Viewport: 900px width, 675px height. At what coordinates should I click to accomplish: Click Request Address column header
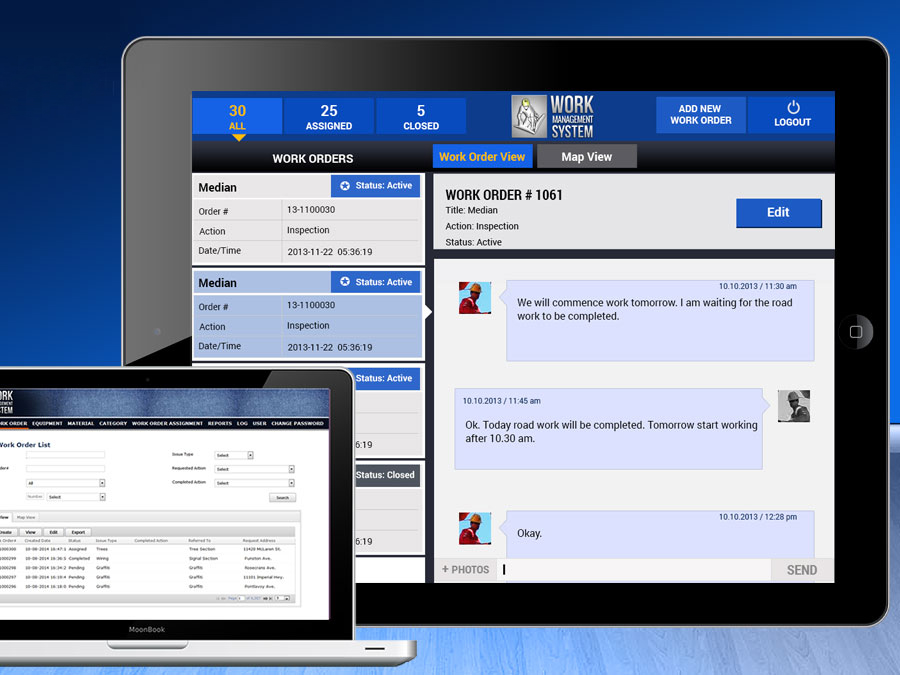click(259, 541)
